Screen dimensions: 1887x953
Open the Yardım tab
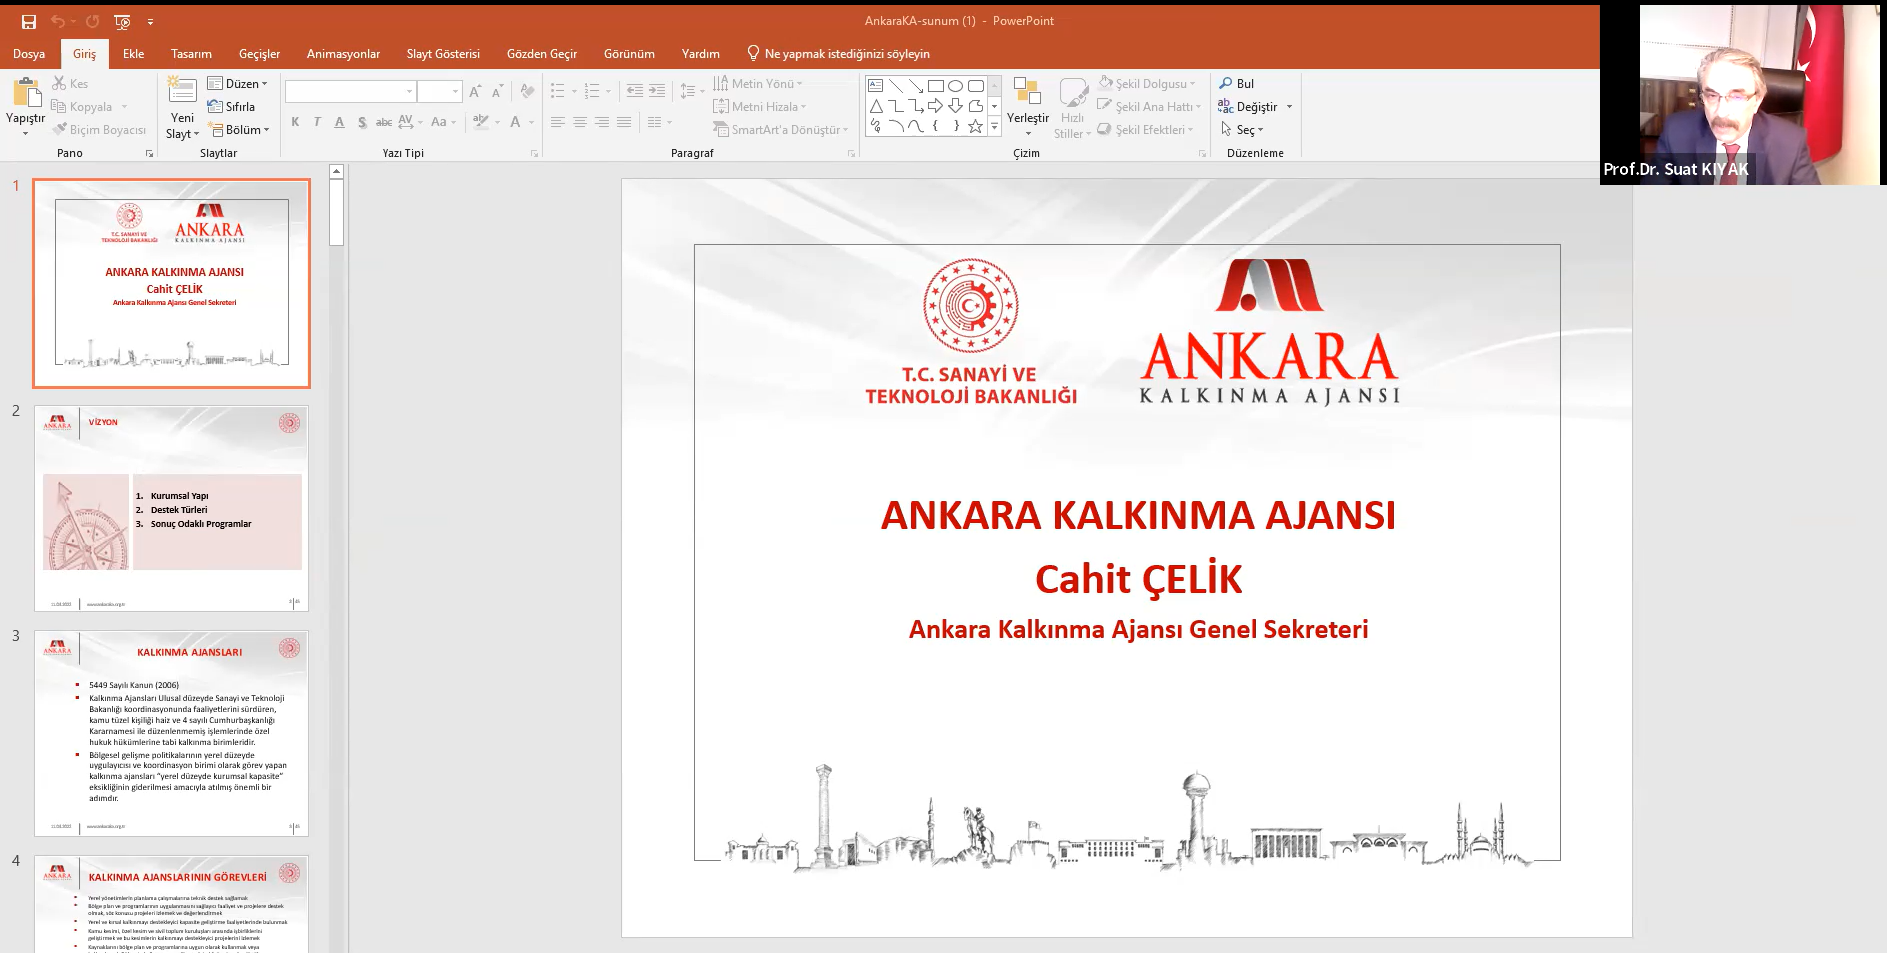pos(701,54)
